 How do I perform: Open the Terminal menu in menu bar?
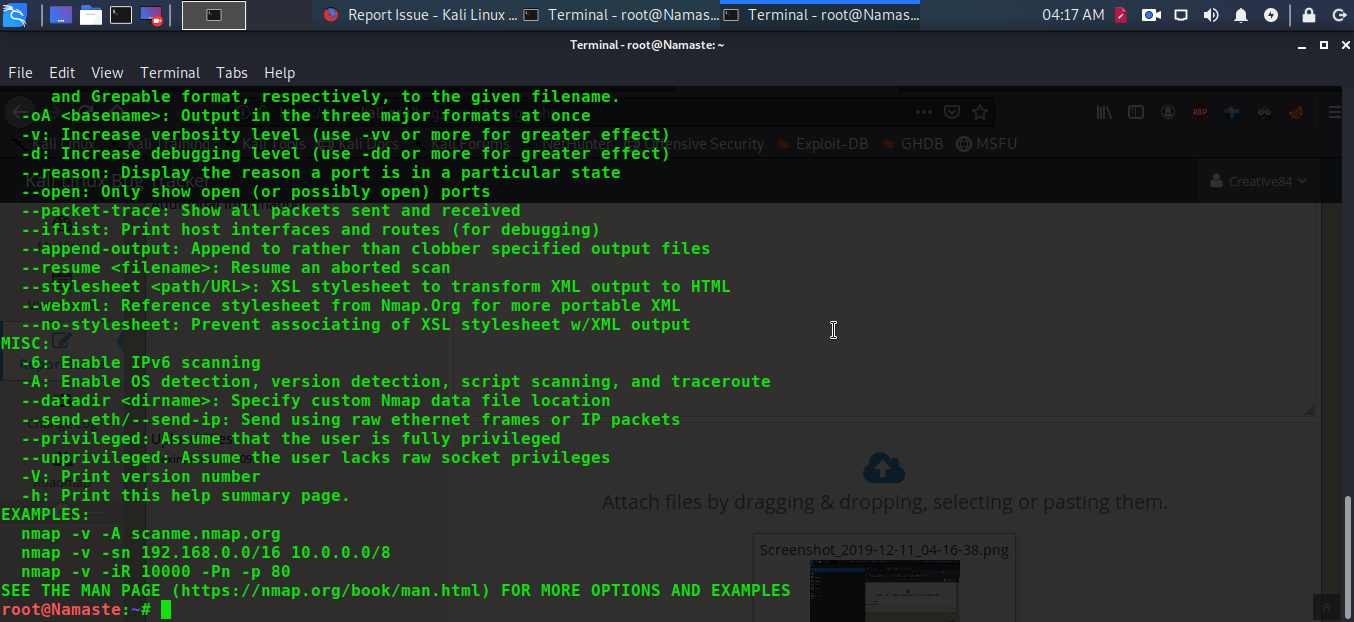(170, 73)
